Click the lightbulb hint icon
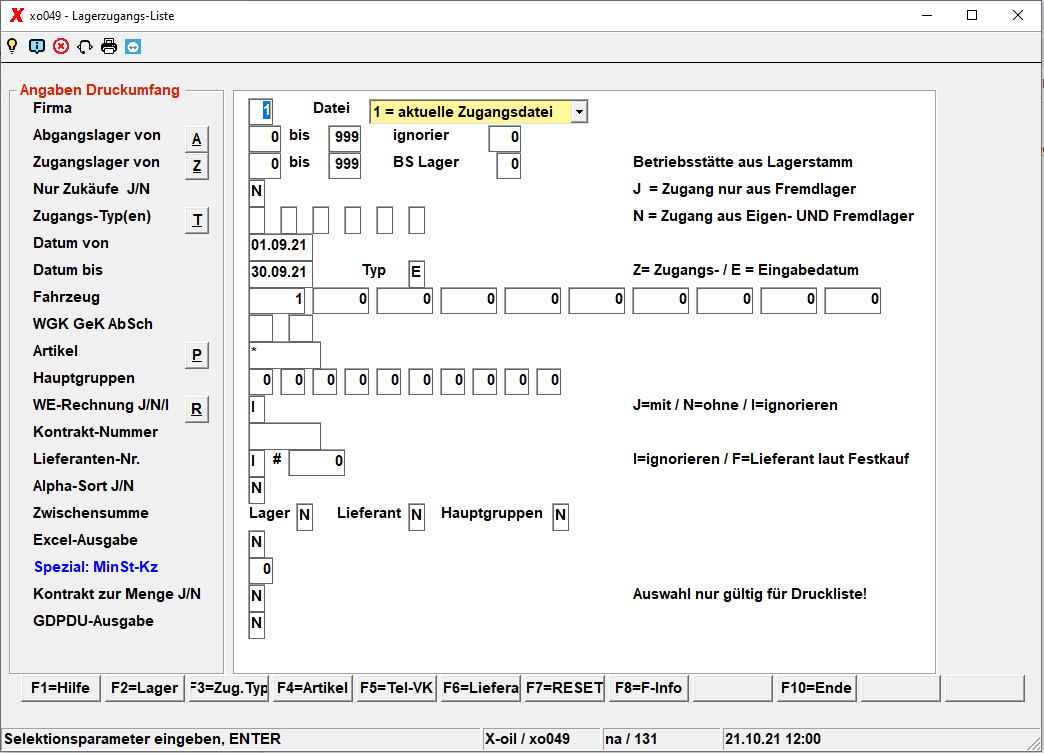 [12, 47]
